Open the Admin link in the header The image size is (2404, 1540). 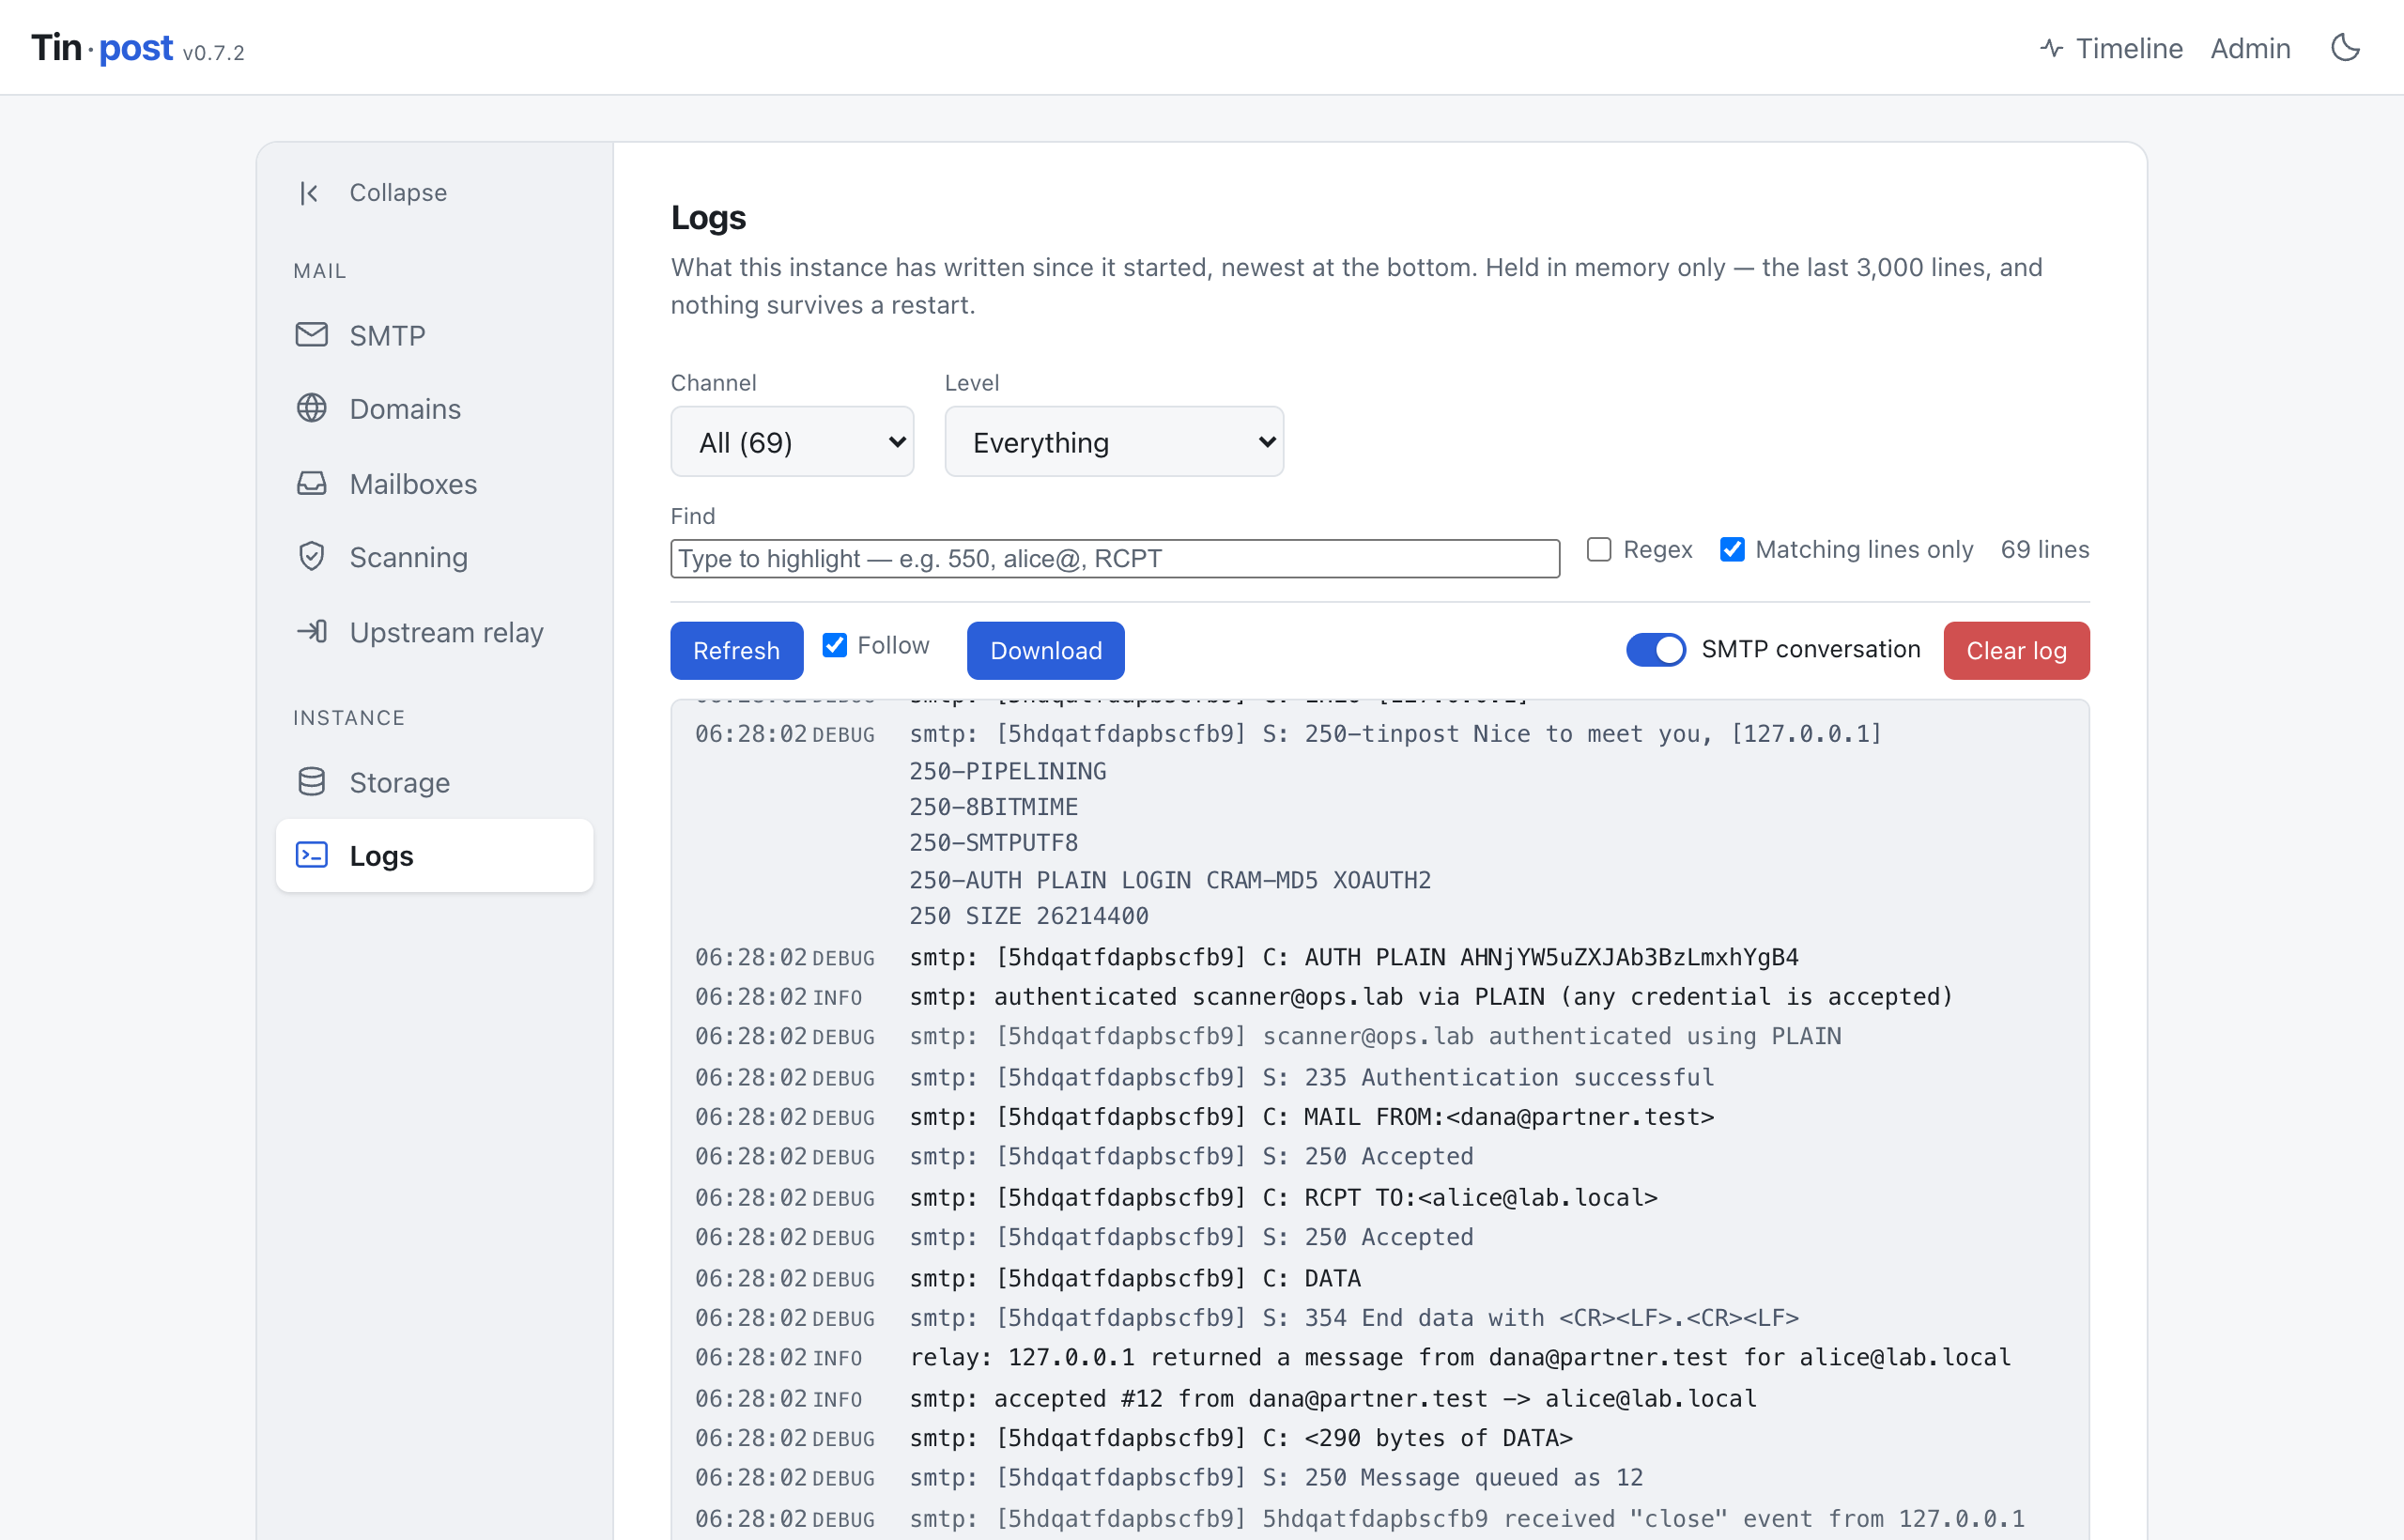click(2250, 48)
